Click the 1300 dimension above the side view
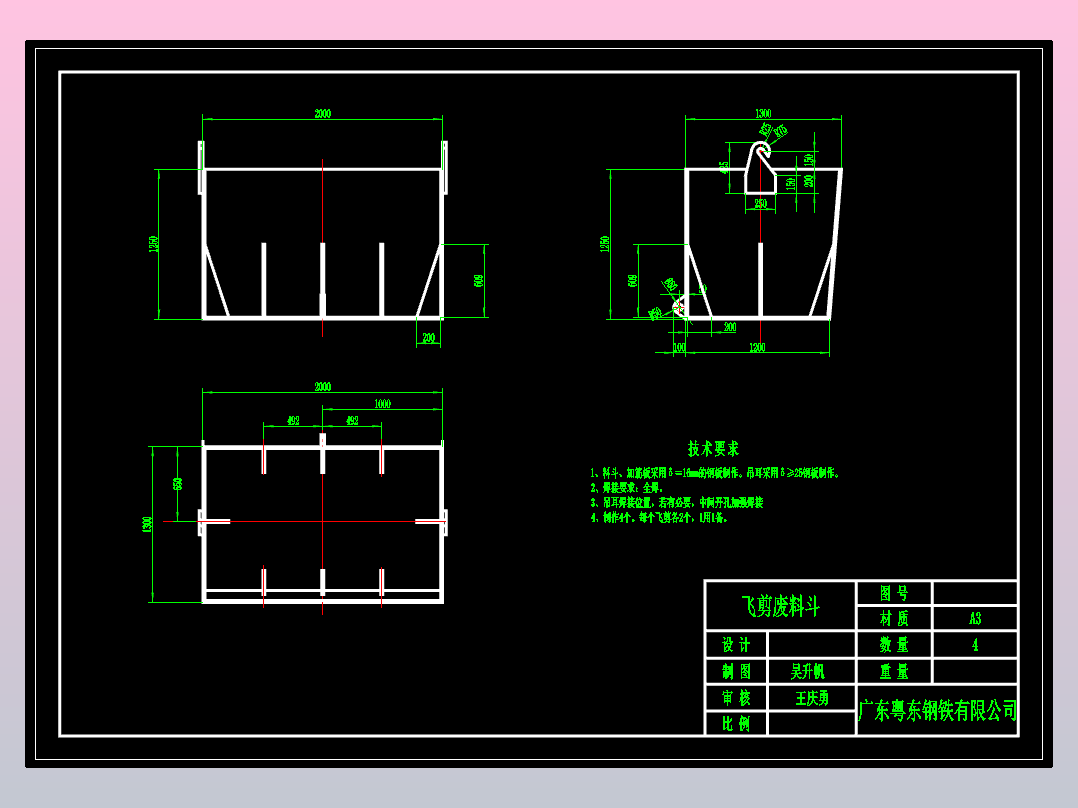 [763, 113]
